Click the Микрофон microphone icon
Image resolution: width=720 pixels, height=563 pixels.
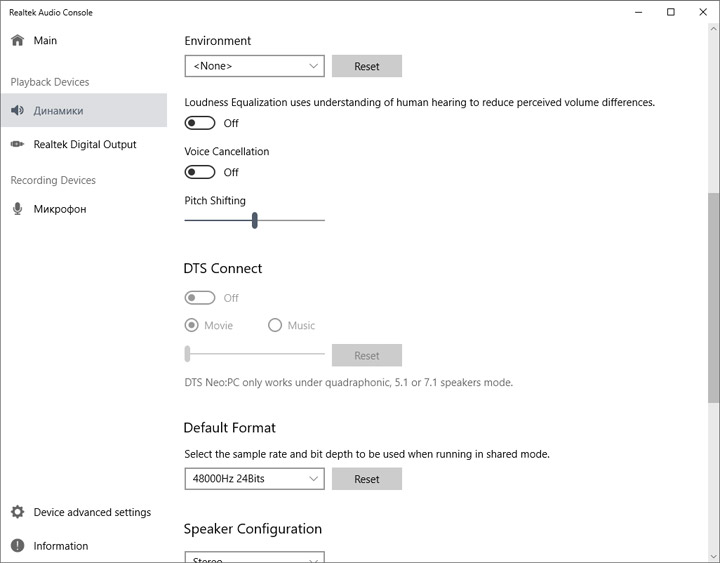pos(17,209)
